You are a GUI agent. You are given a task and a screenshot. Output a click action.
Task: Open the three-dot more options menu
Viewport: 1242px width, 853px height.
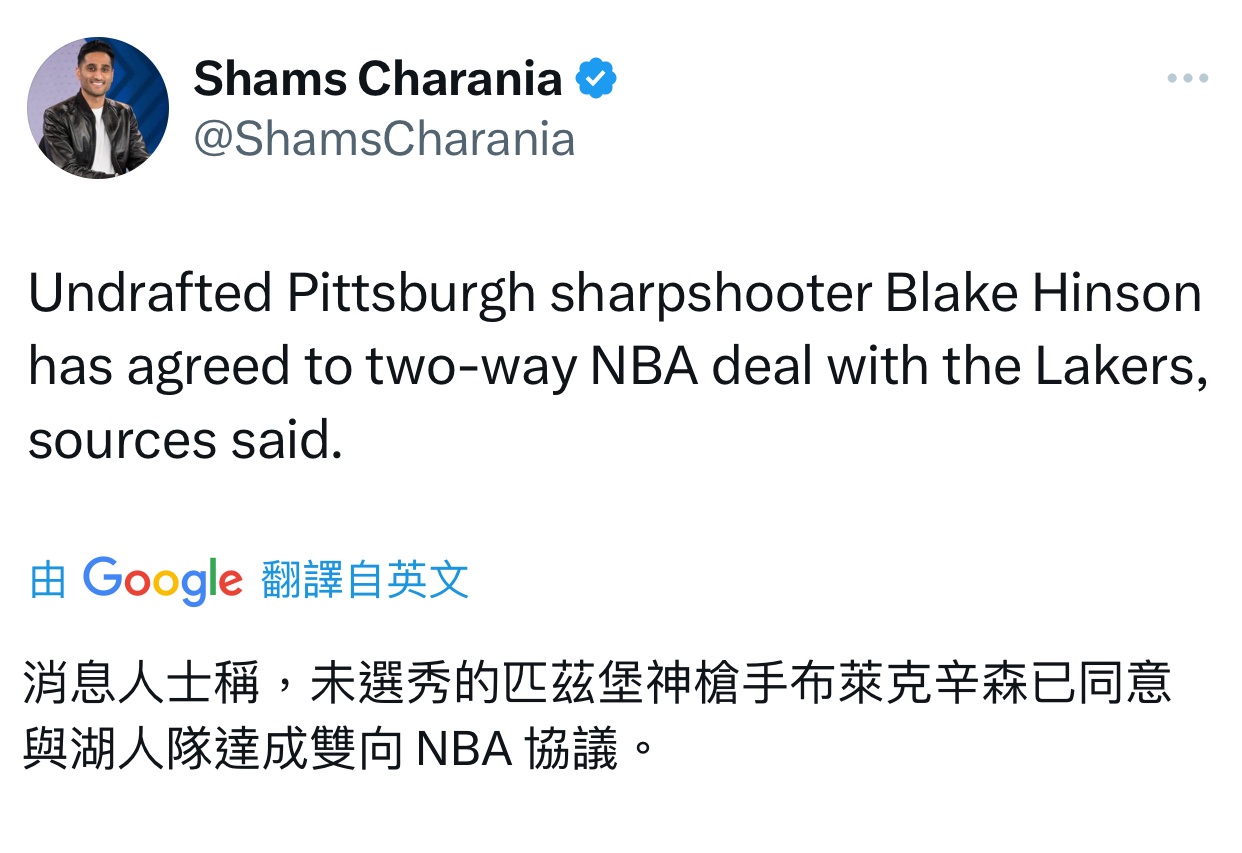[x=1188, y=78]
